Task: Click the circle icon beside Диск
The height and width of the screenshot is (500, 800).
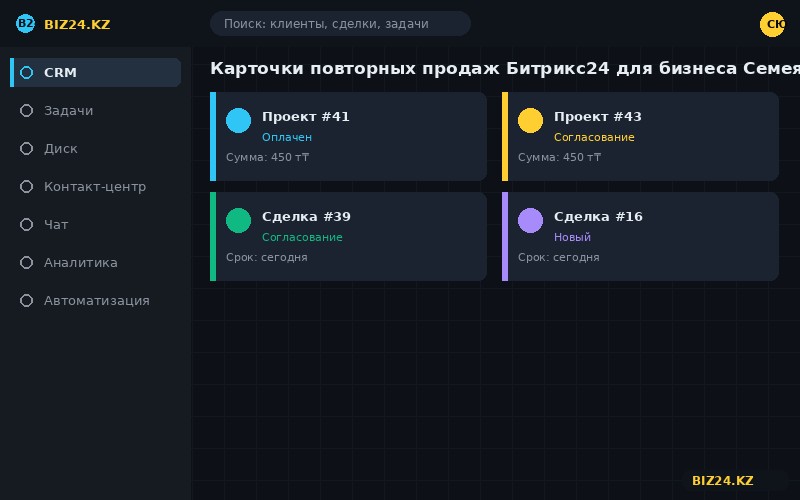Action: [x=27, y=148]
